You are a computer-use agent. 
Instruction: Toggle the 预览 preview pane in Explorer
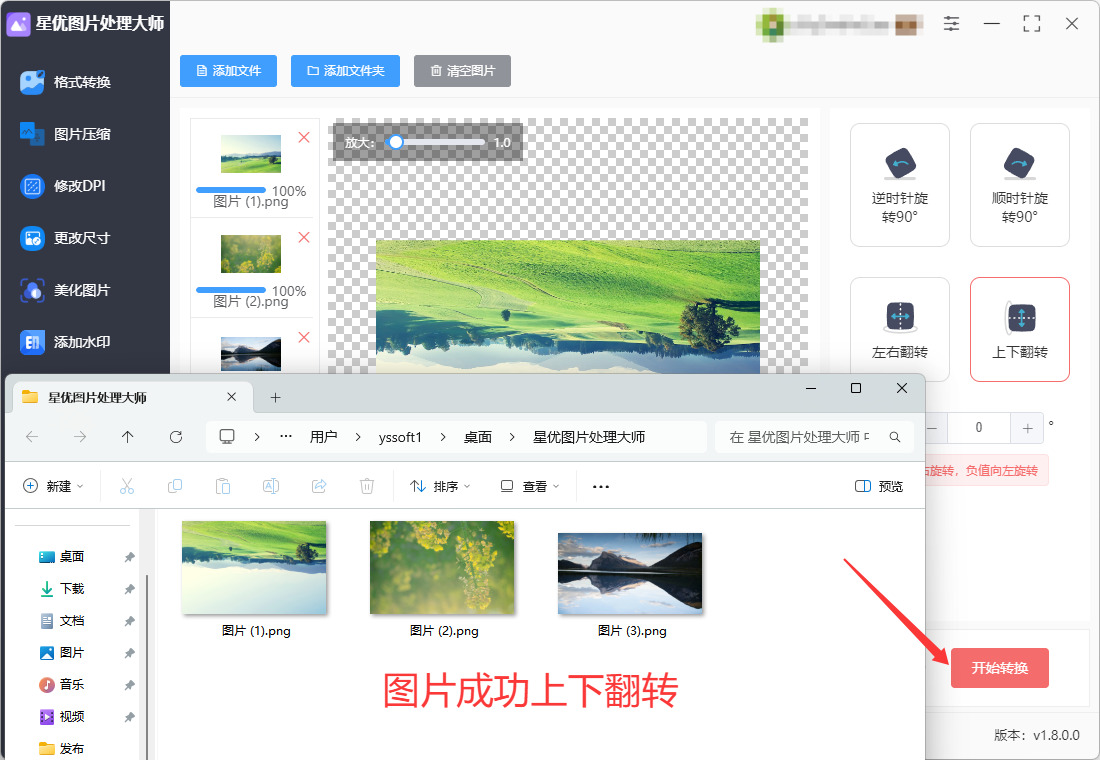879,486
